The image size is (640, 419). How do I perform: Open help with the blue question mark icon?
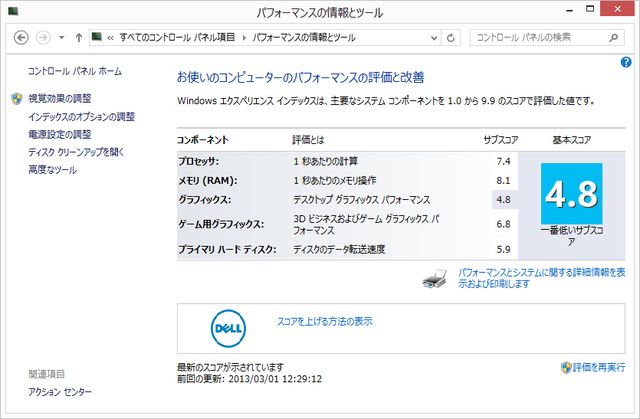(x=626, y=62)
